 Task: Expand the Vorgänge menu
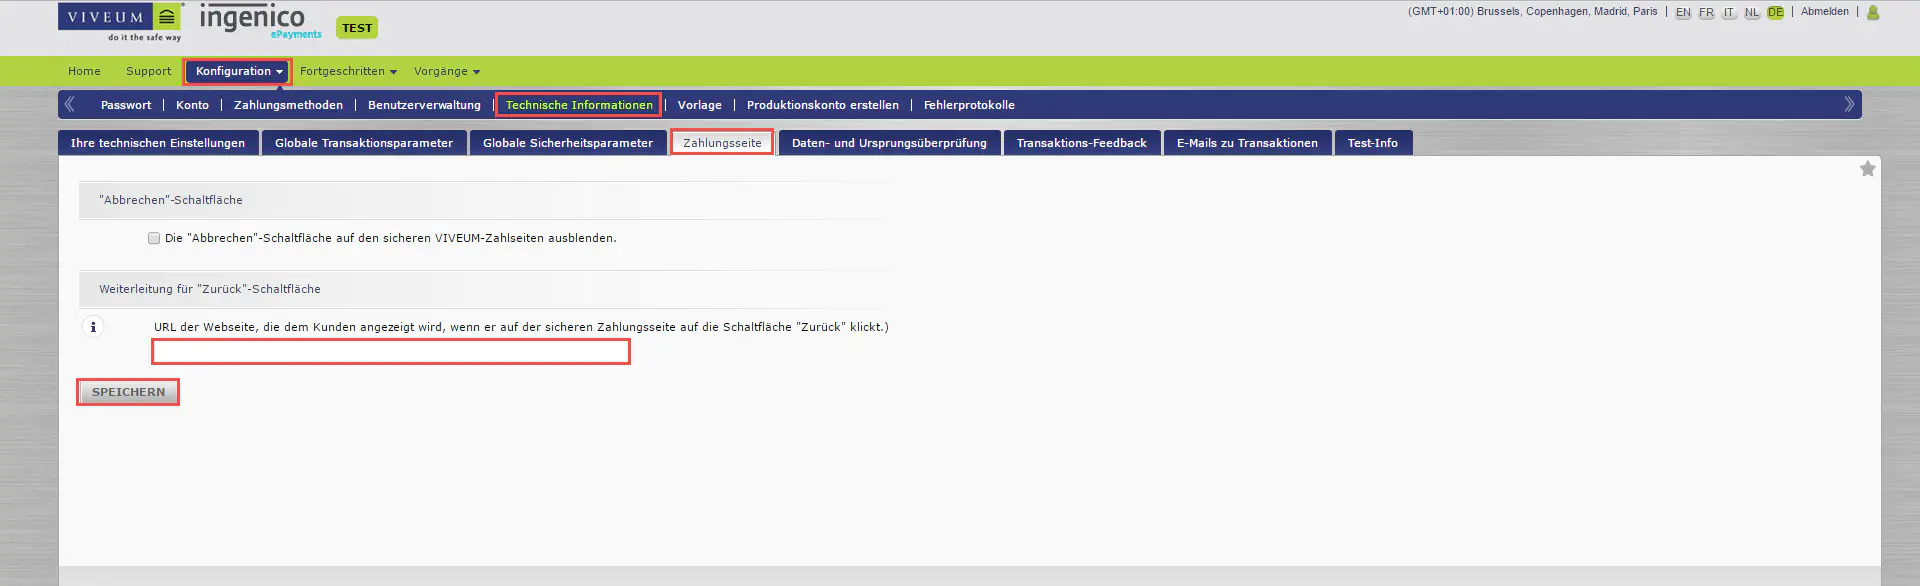coord(446,72)
